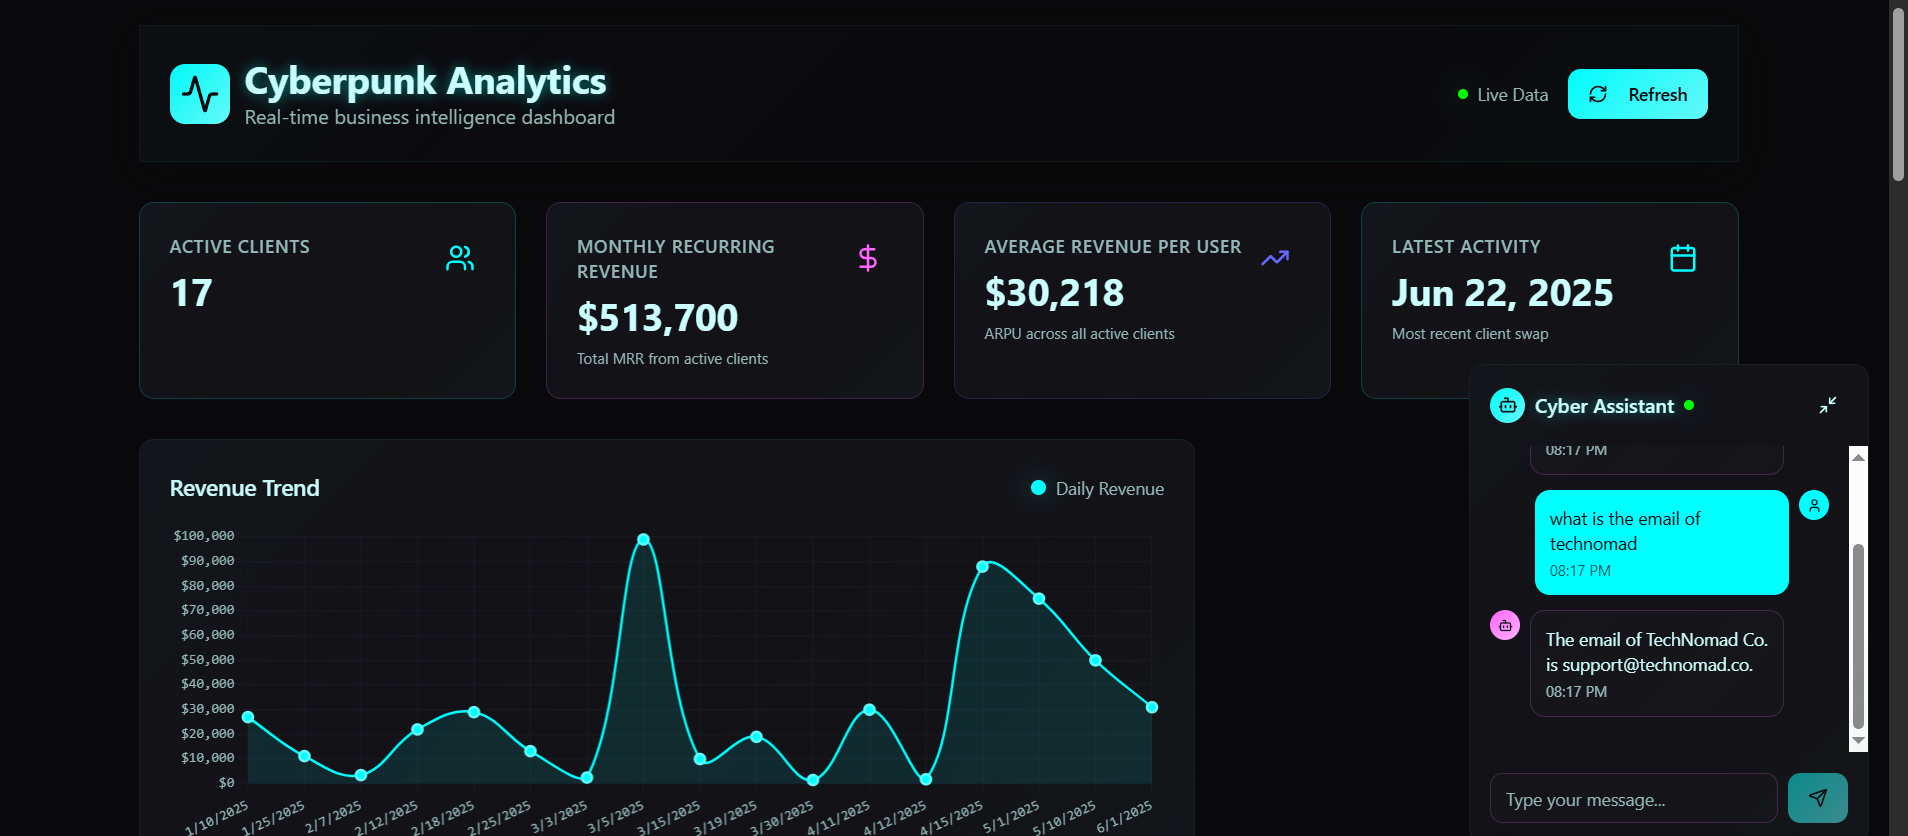Viewport: 1908px width, 836px height.
Task: Toggle the Daily Revenue legend item
Action: pyautogui.click(x=1097, y=489)
